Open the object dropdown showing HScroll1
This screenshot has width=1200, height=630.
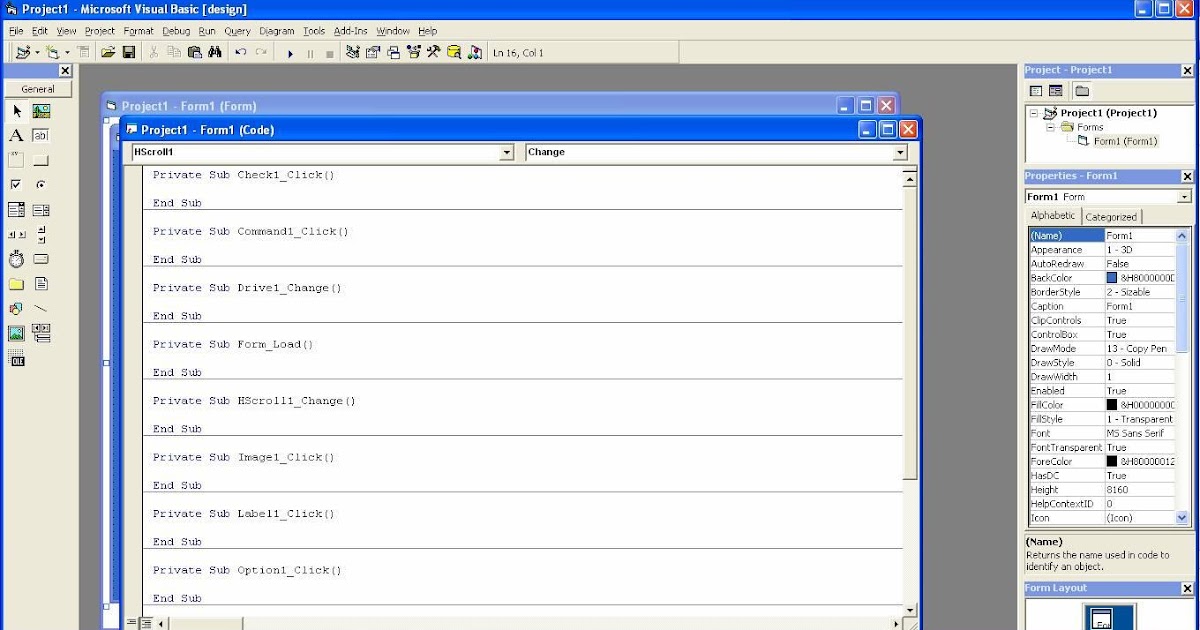pyautogui.click(x=508, y=152)
